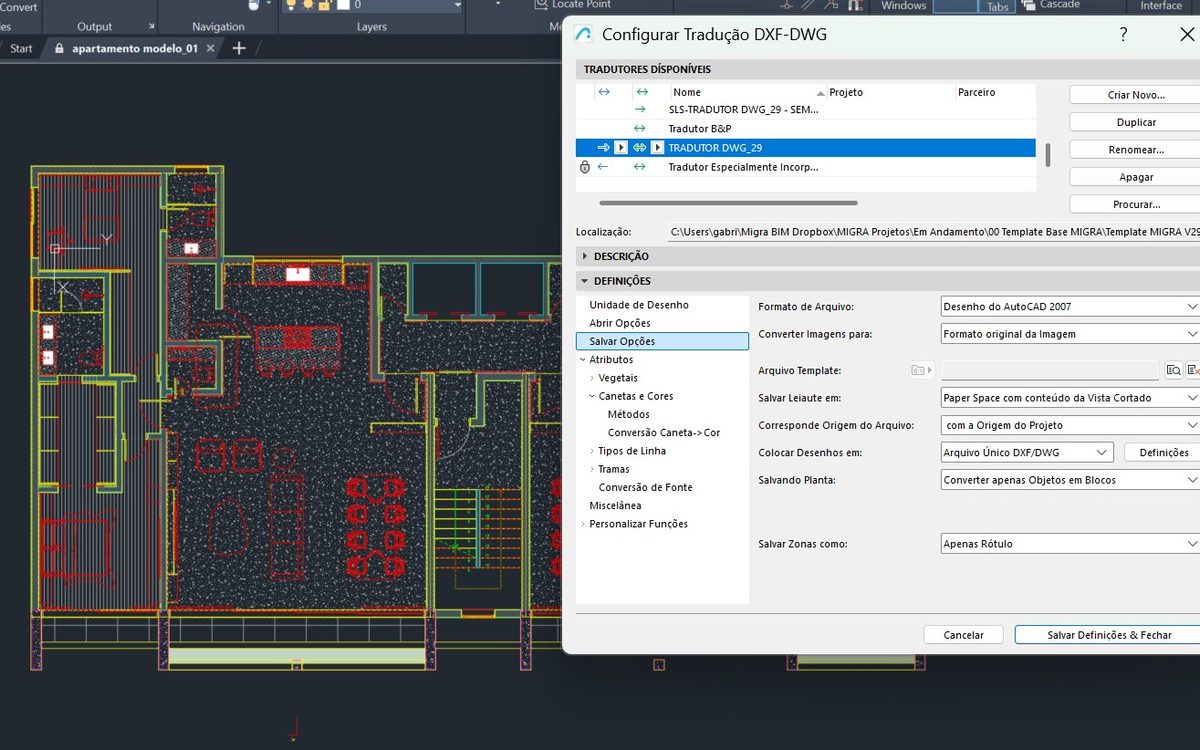Image resolution: width=1200 pixels, height=750 pixels.
Task: Click the Archicad logo in dialog title bar
Action: coord(583,35)
